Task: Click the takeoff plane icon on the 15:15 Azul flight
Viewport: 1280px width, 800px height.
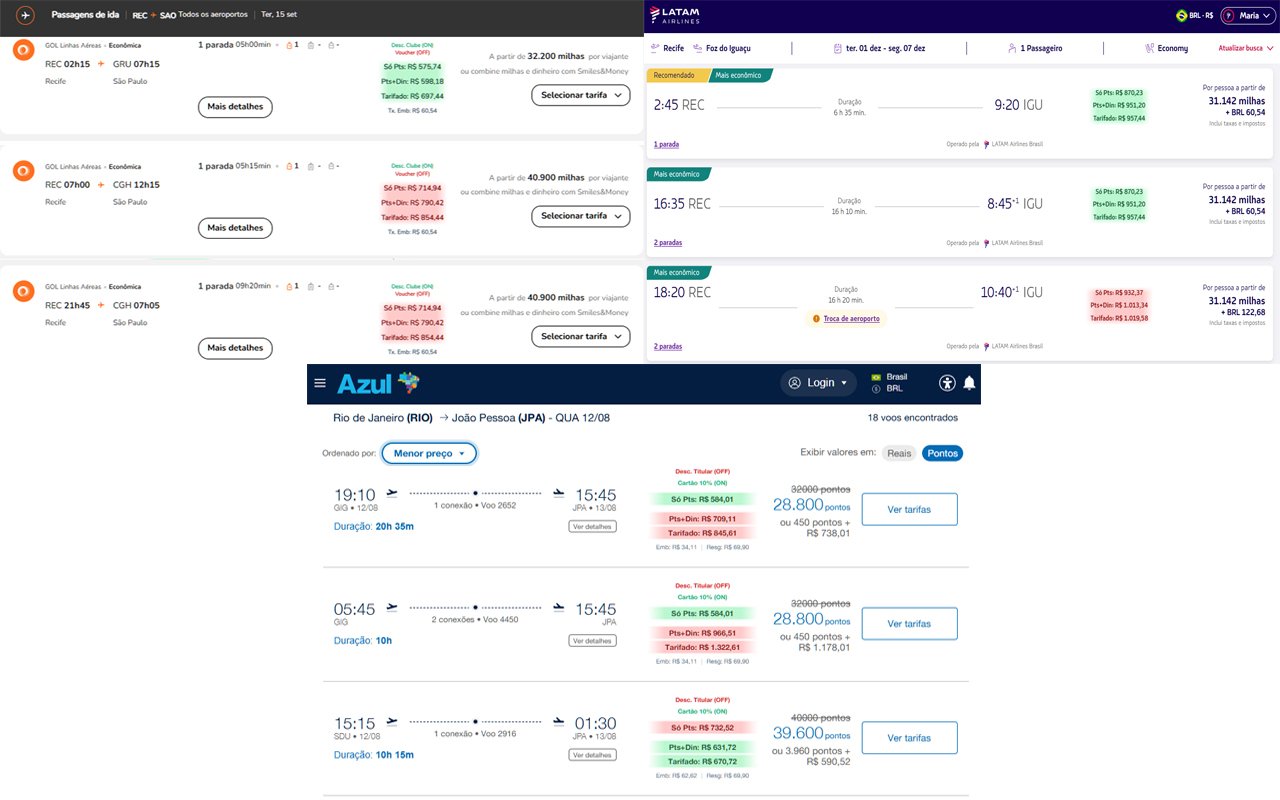Action: 392,721
